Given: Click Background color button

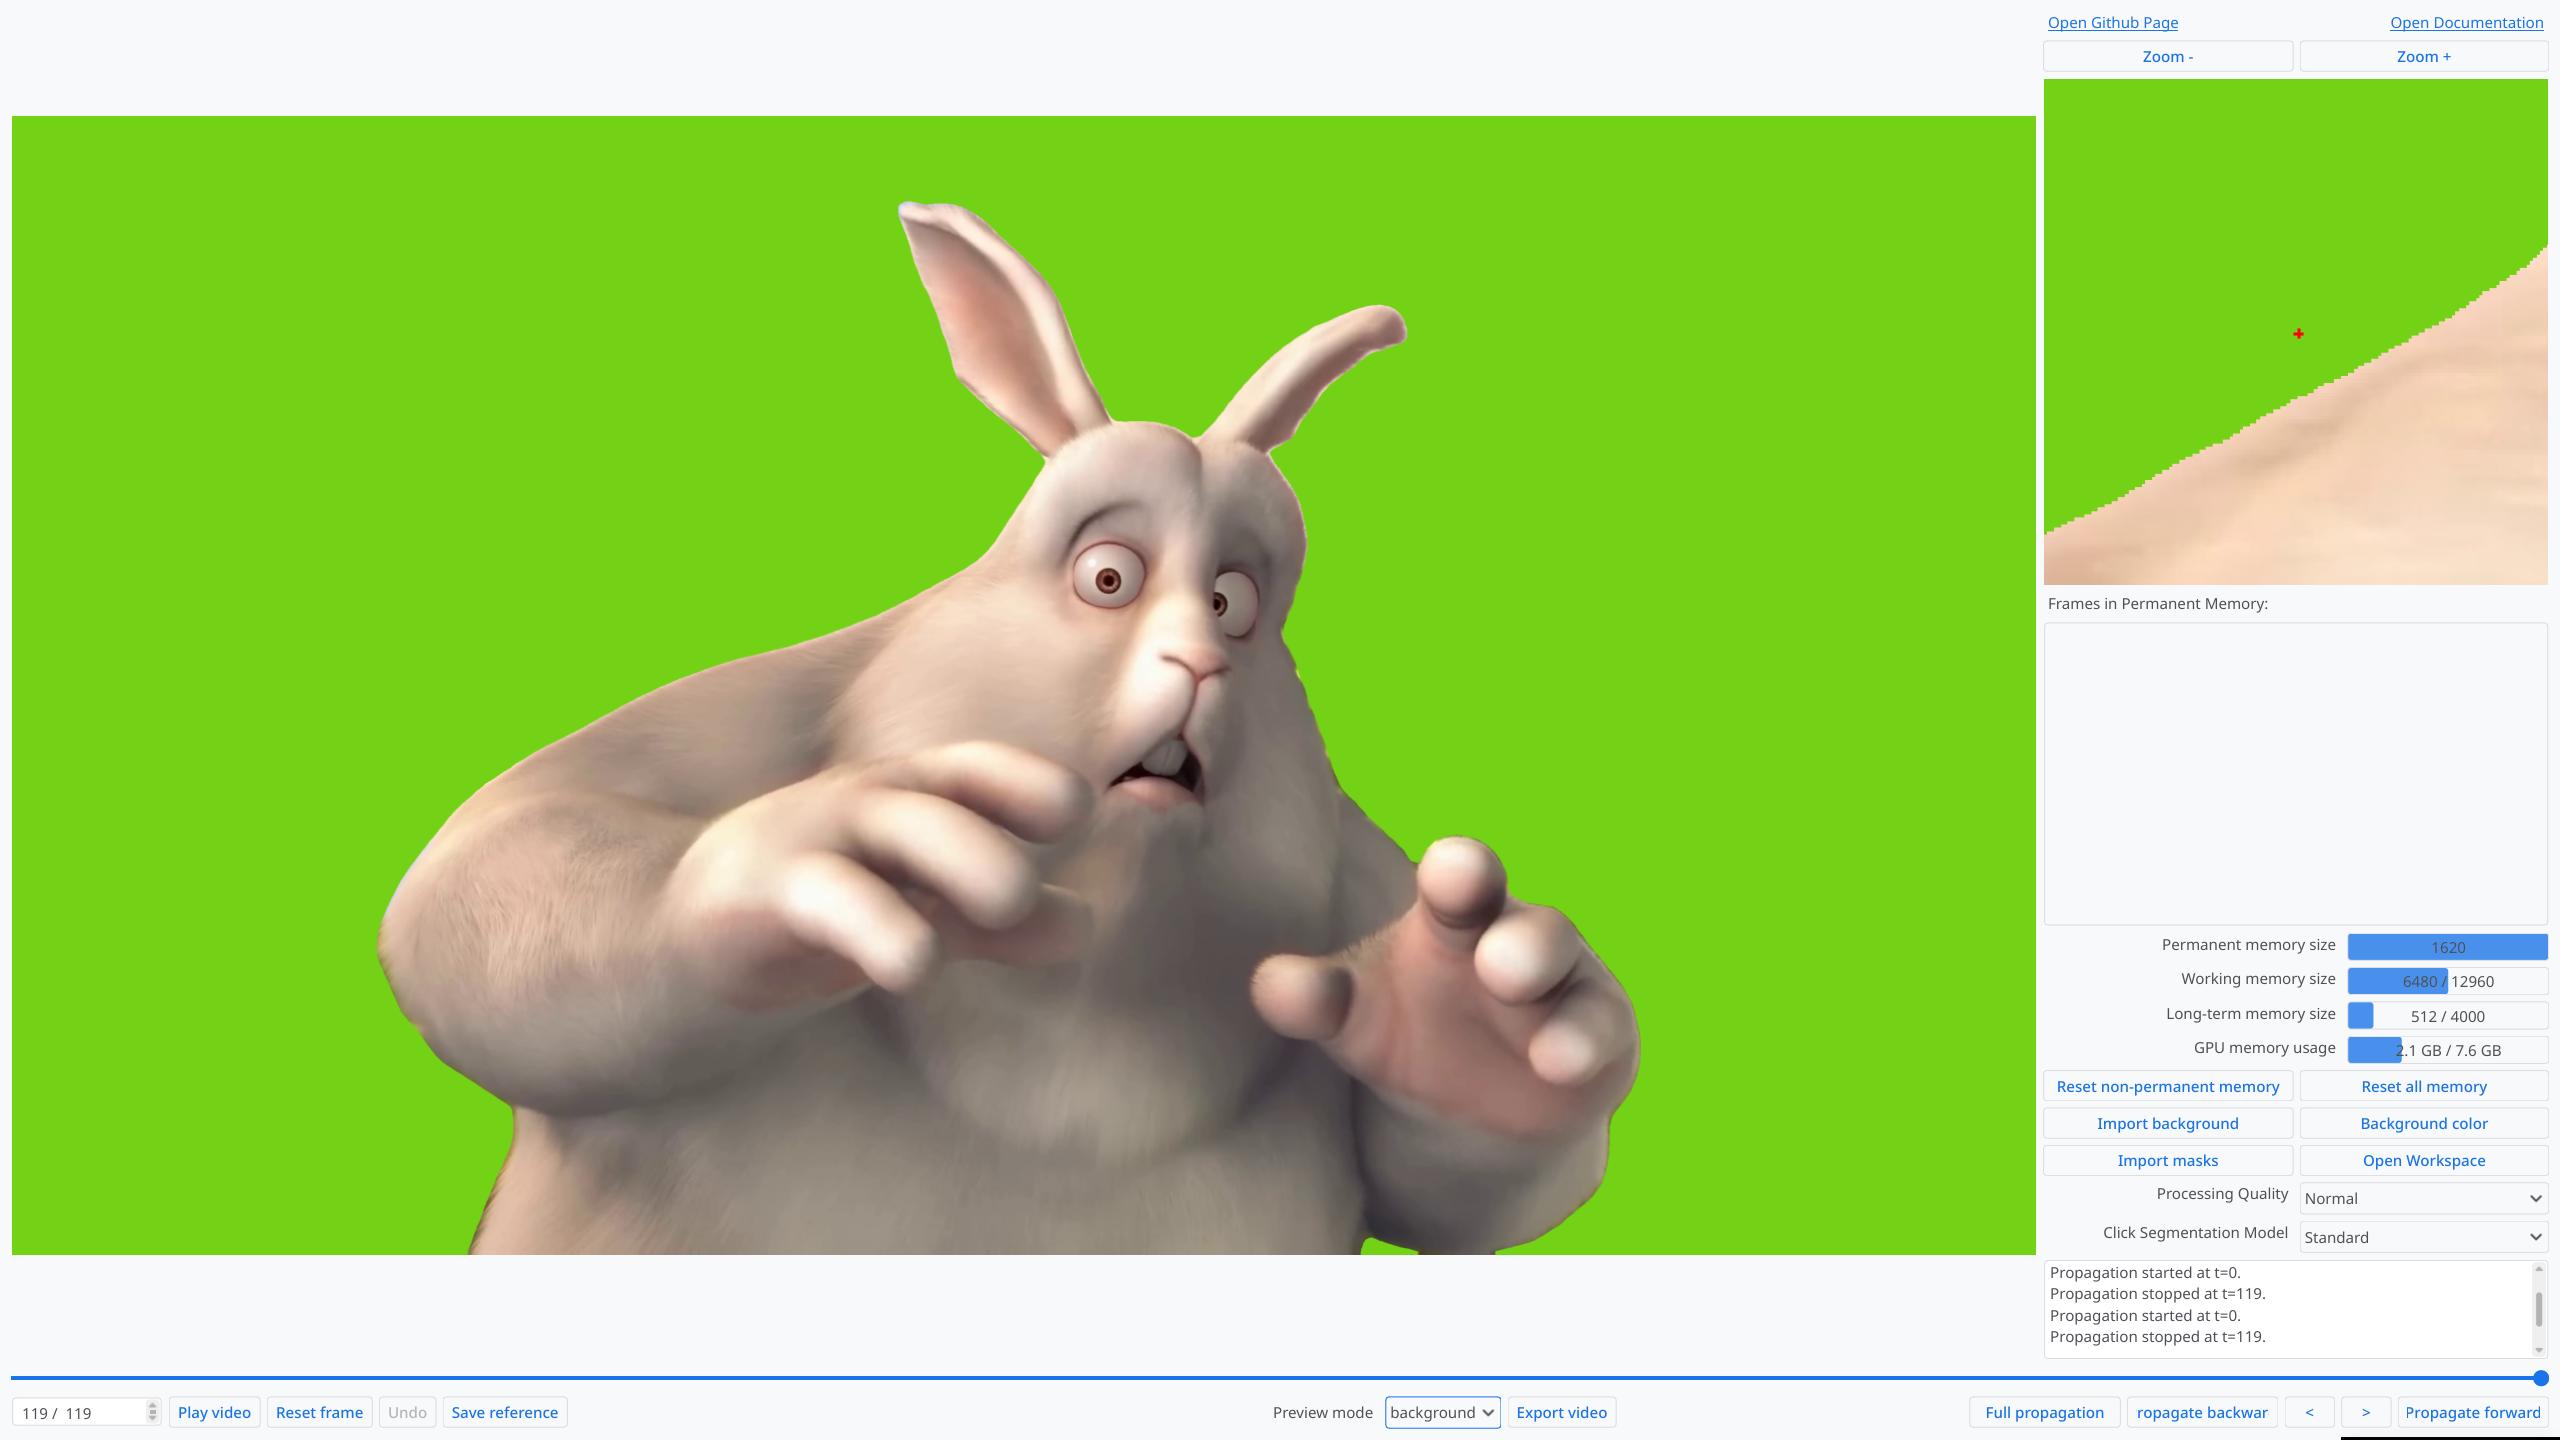Looking at the screenshot, I should pos(2423,1123).
